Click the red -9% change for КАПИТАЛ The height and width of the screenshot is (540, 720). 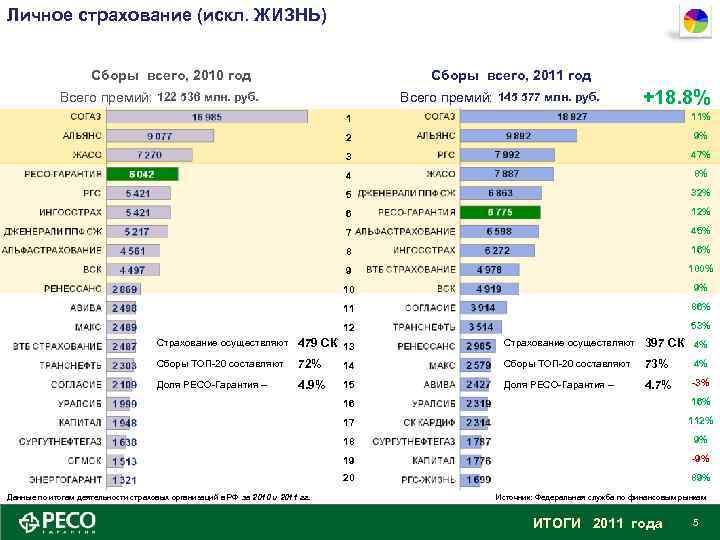click(x=701, y=458)
